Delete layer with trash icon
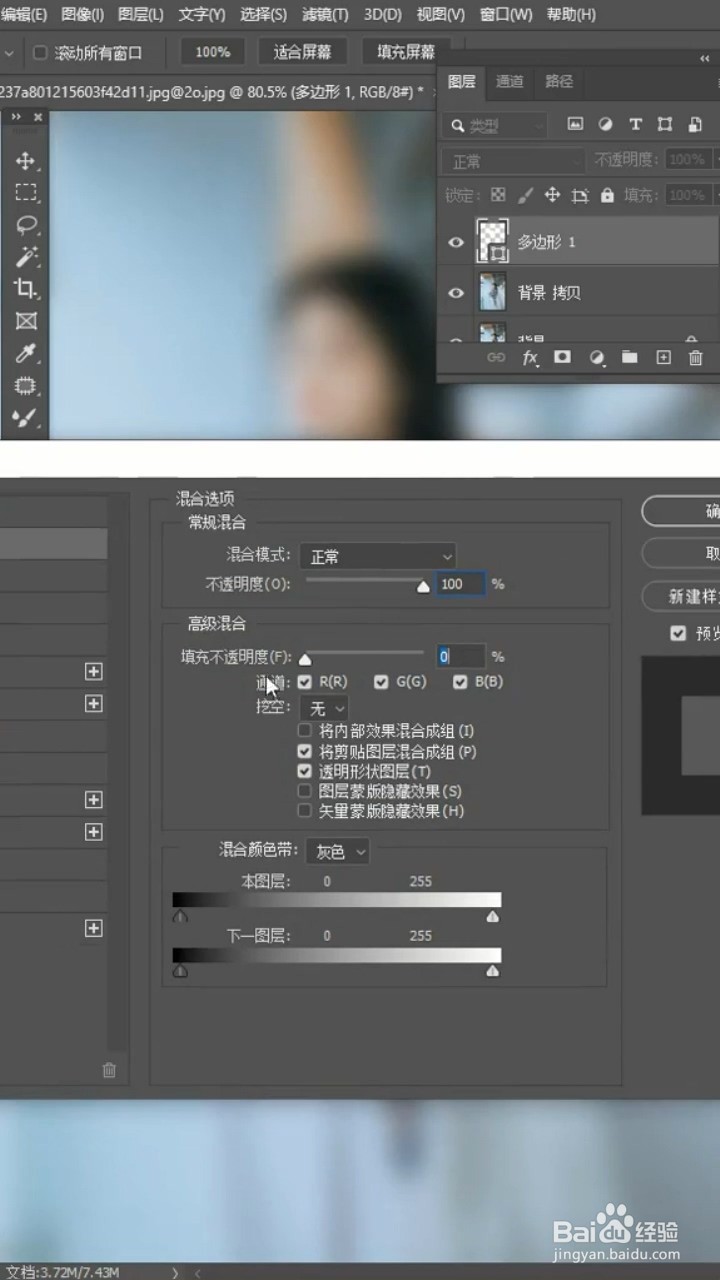Viewport: 720px width, 1280px height. tap(696, 357)
